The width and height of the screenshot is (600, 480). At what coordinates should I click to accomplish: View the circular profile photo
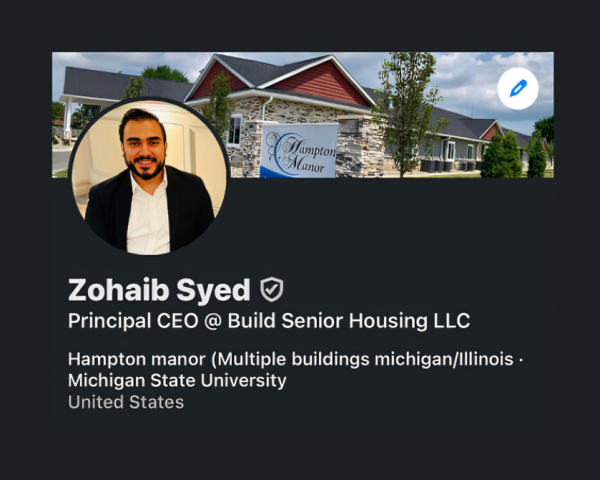(149, 176)
